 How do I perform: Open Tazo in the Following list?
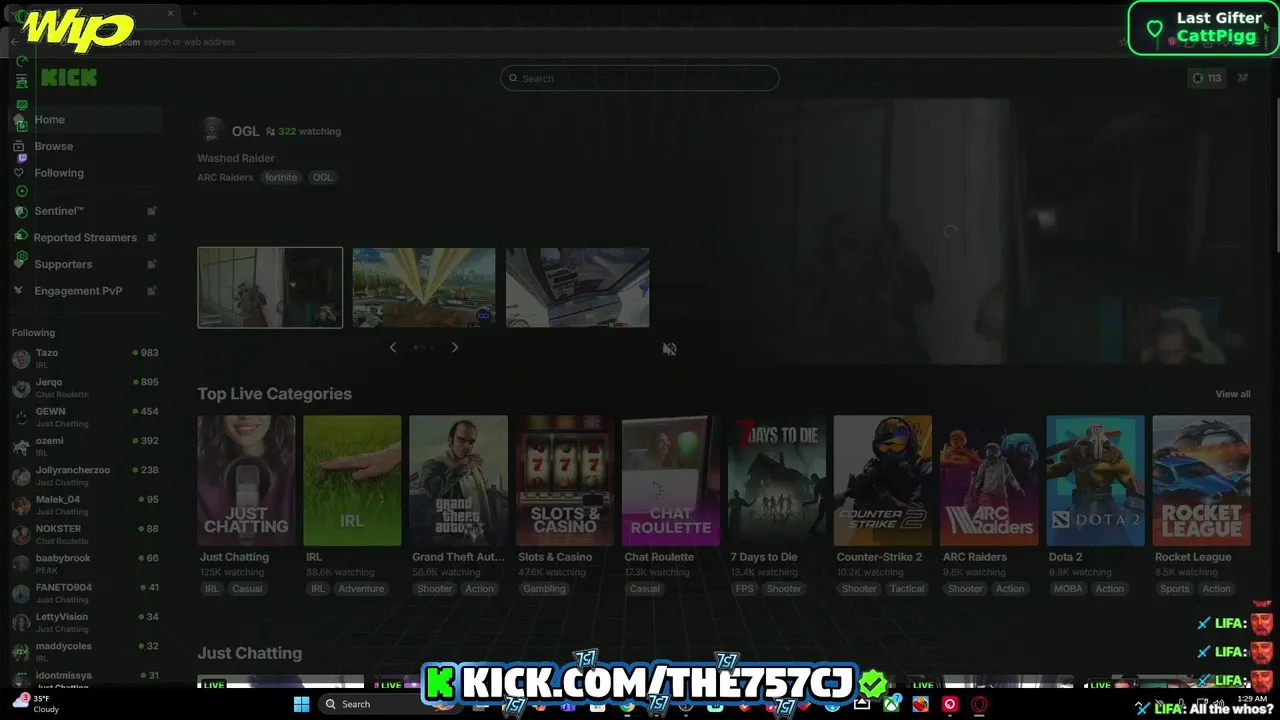click(x=85, y=358)
